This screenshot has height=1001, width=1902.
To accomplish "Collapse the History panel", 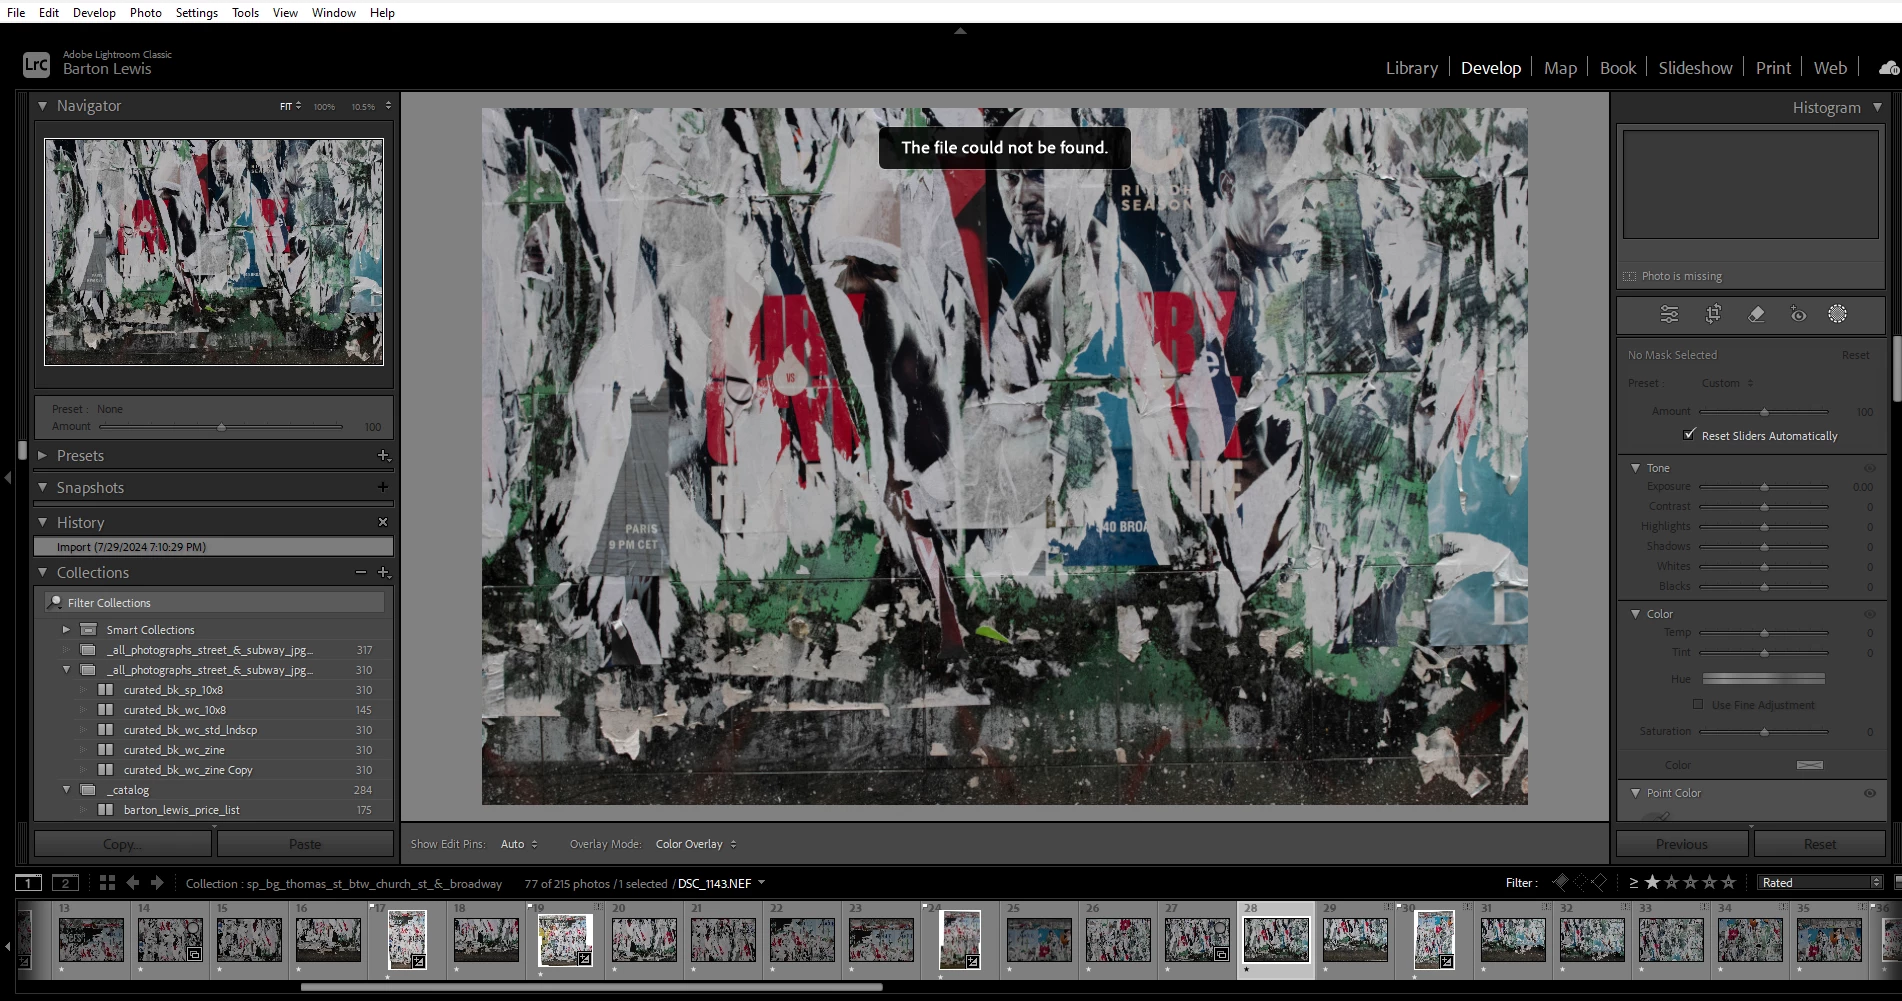I will (x=43, y=522).
